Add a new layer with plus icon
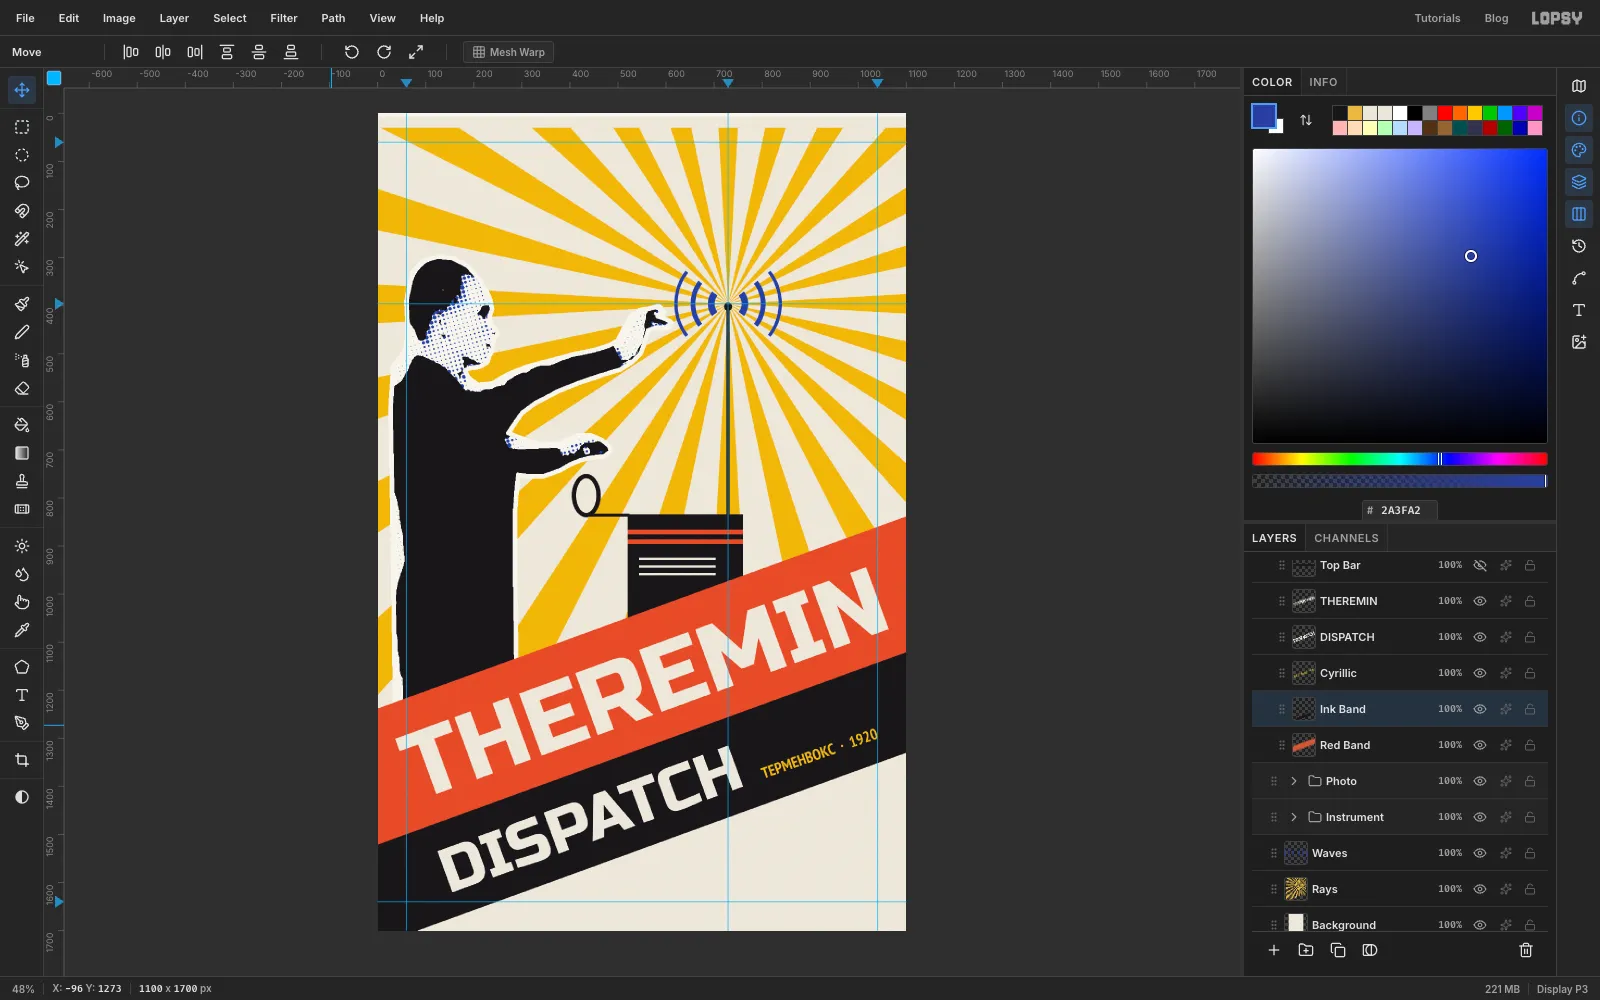This screenshot has height=1000, width=1600. coord(1274,950)
